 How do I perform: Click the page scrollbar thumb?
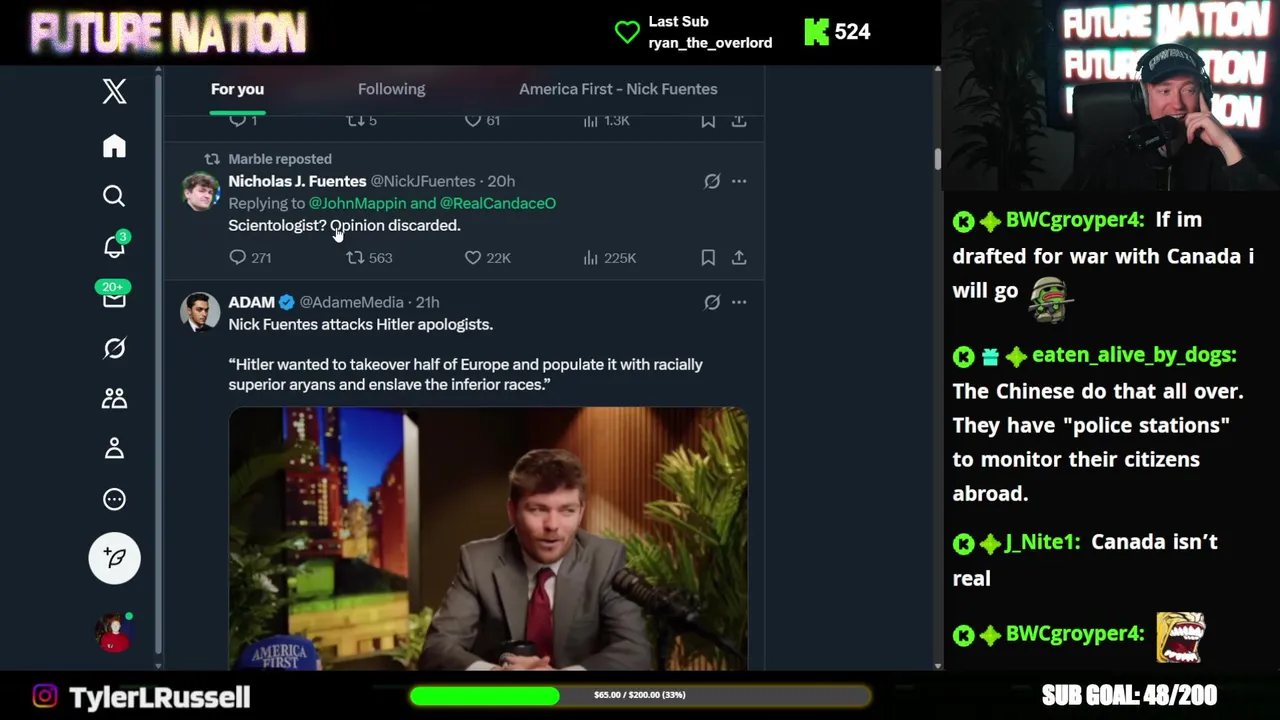click(x=937, y=159)
